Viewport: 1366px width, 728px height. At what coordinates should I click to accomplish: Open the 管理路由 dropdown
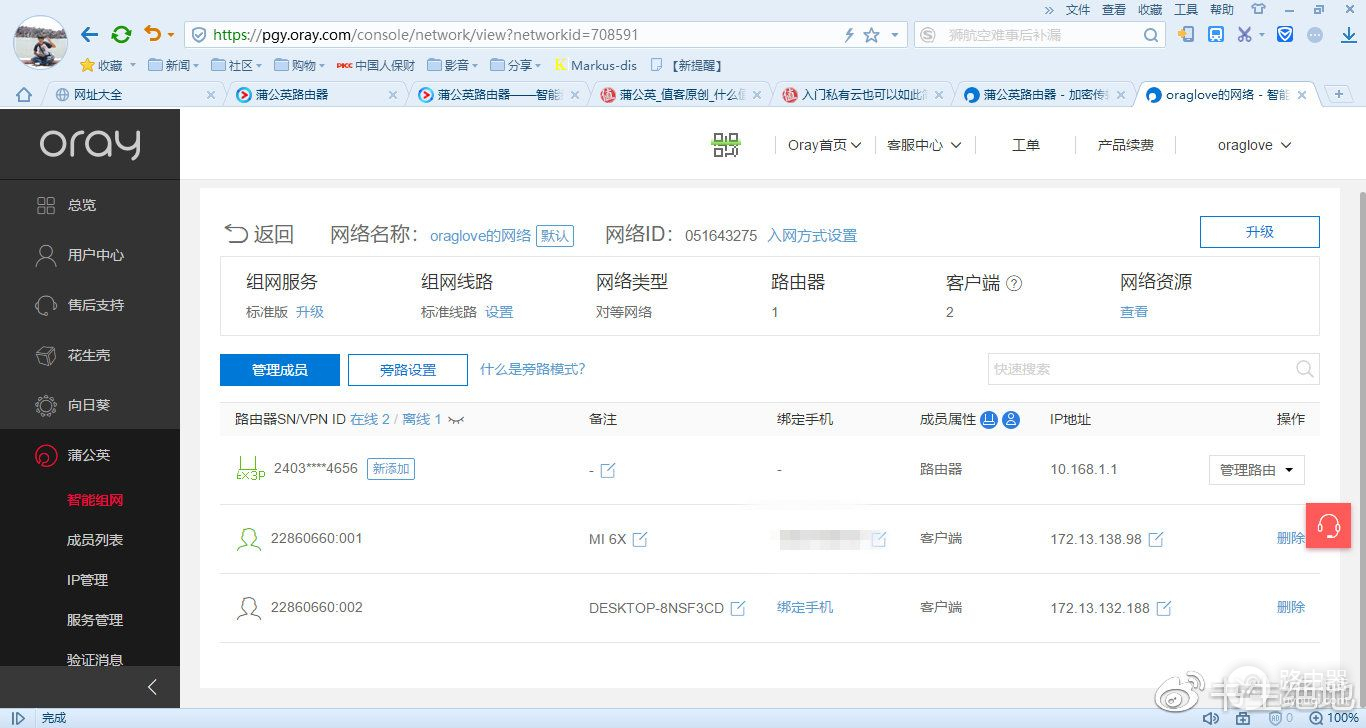[1256, 470]
